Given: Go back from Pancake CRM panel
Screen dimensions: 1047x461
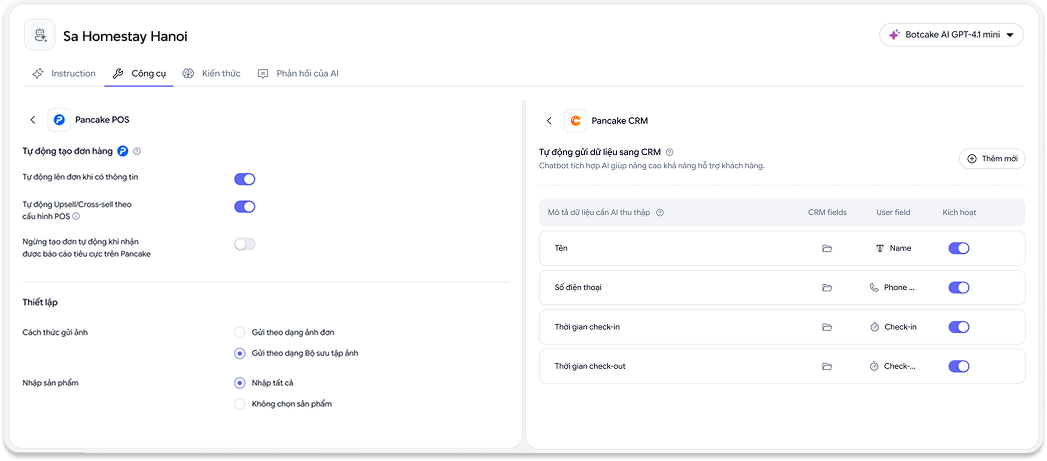Looking at the screenshot, I should (x=549, y=121).
